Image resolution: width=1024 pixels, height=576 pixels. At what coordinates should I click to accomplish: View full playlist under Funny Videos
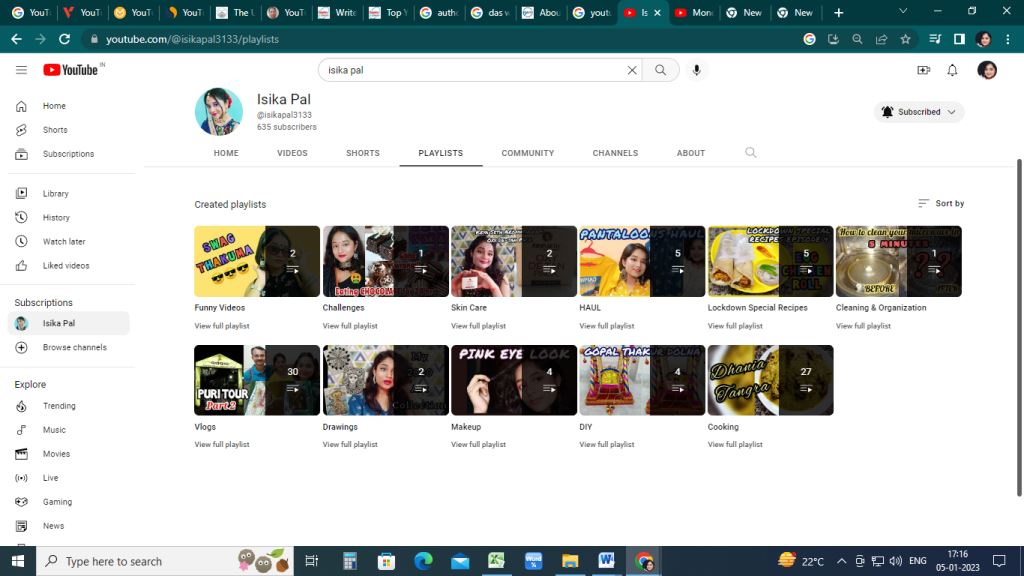pos(222,326)
